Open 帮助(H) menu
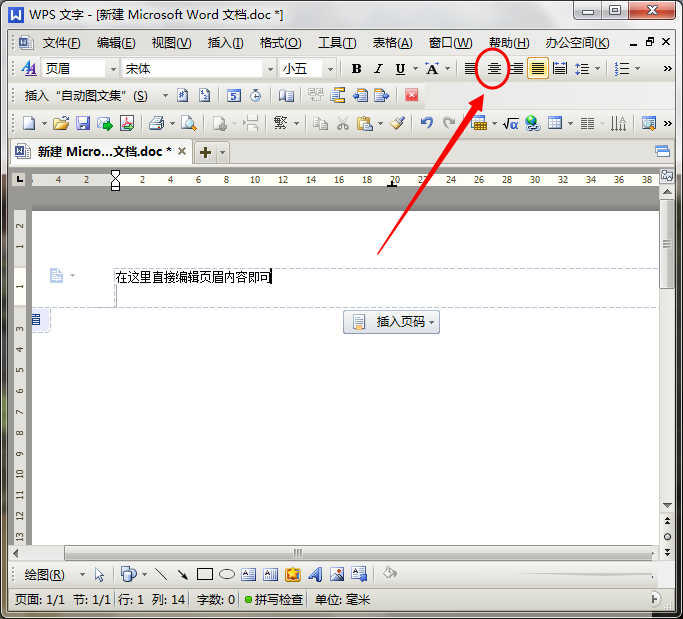683x619 pixels. click(x=509, y=43)
